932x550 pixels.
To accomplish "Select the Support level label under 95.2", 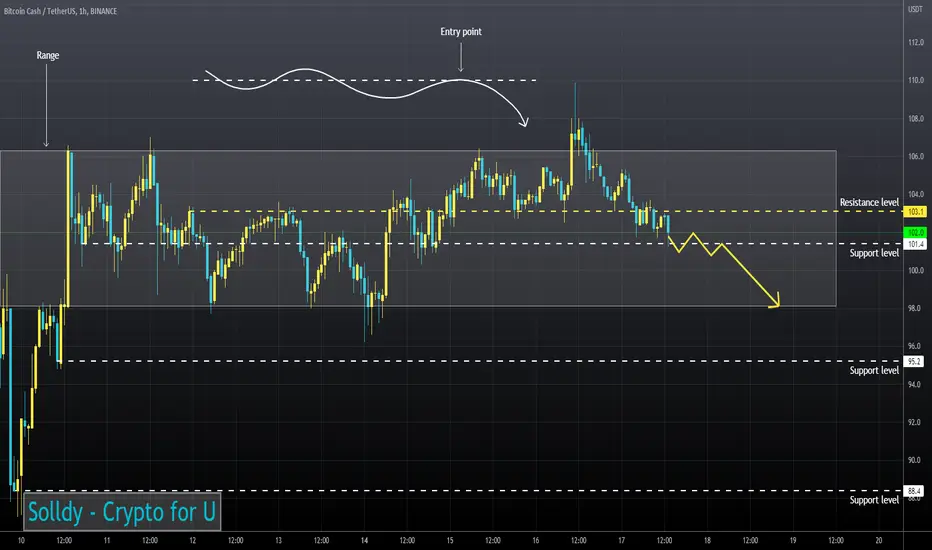I will pos(874,370).
